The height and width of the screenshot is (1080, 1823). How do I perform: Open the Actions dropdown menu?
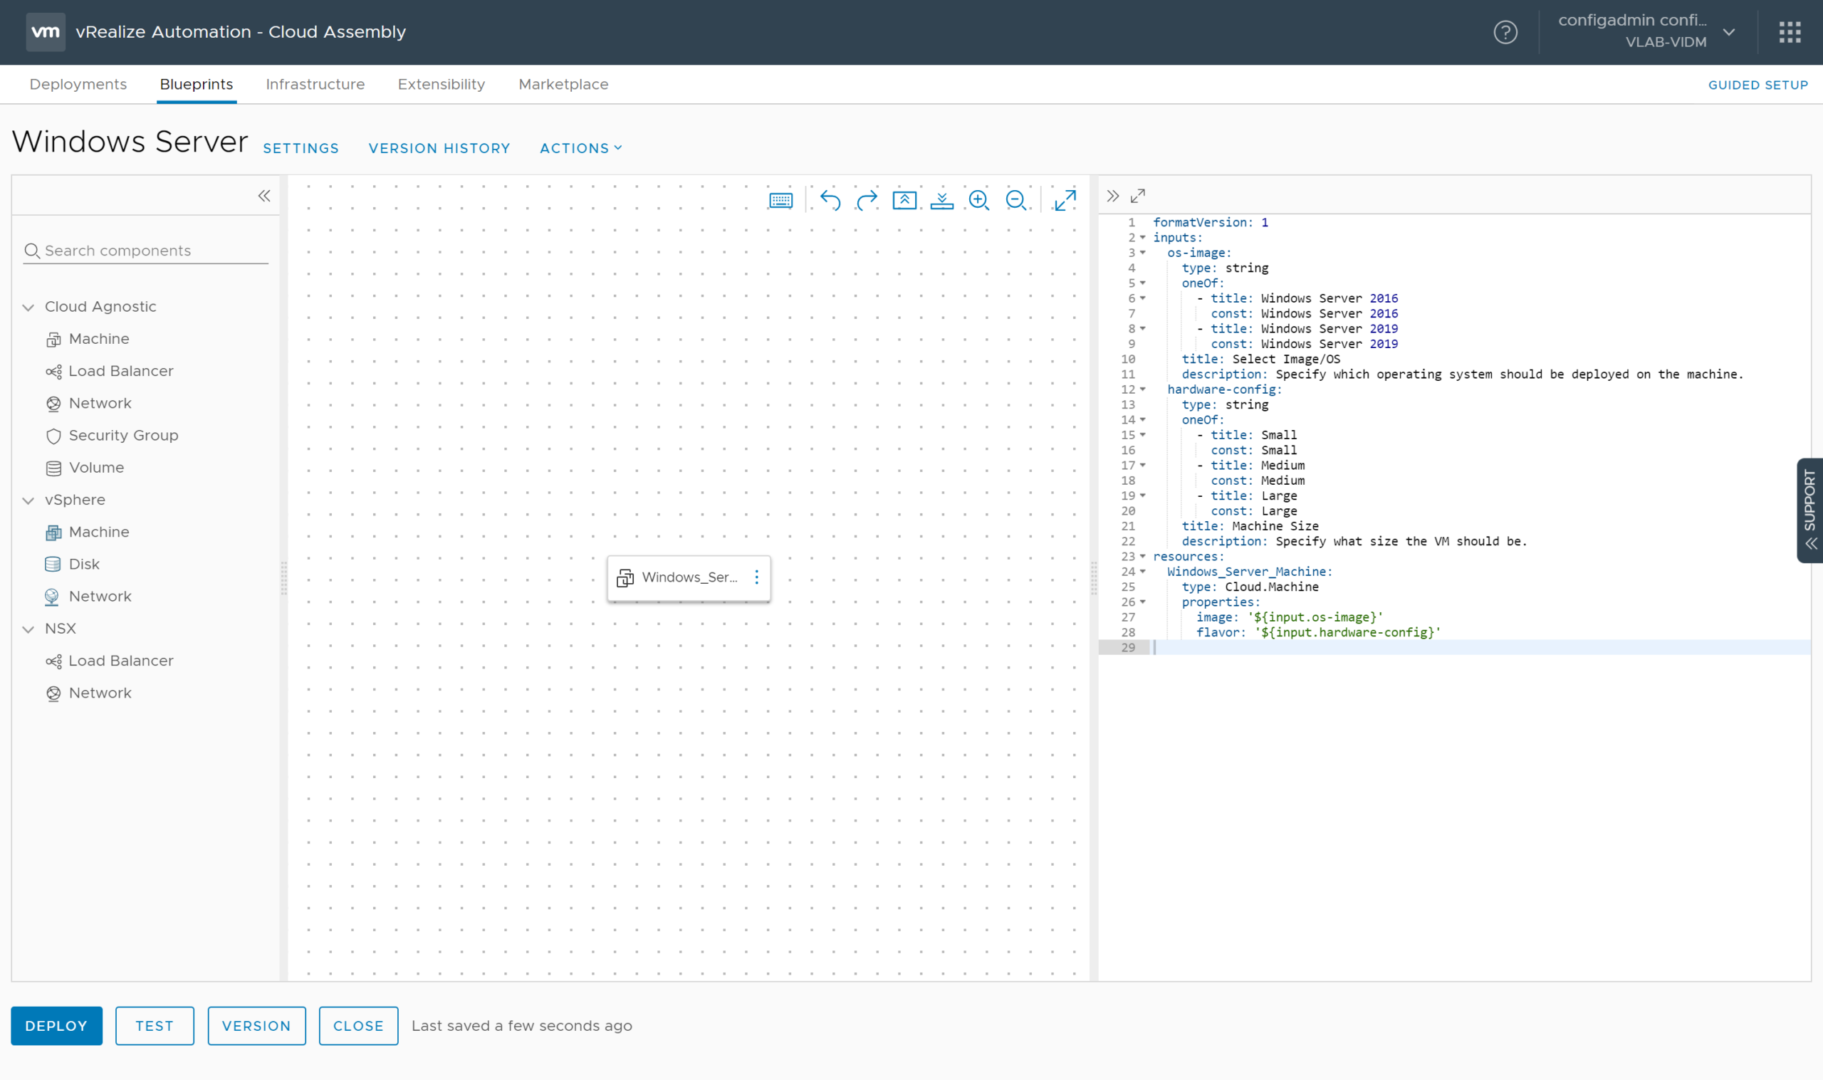coord(581,148)
